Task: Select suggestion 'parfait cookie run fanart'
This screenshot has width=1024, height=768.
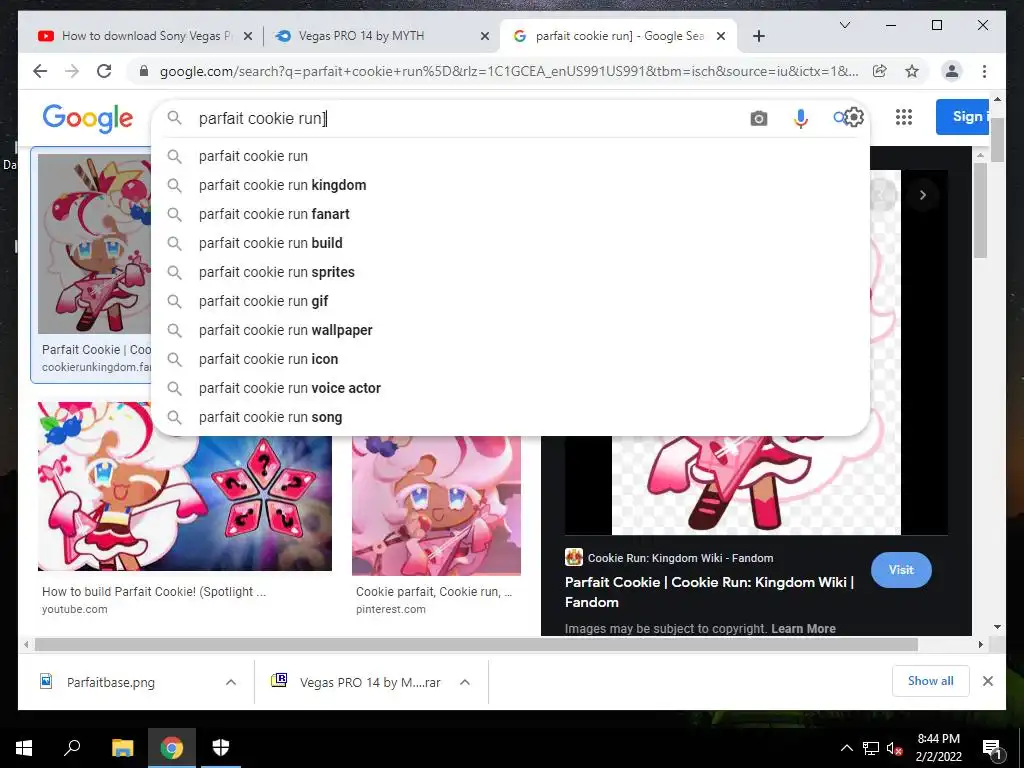Action: (510, 214)
